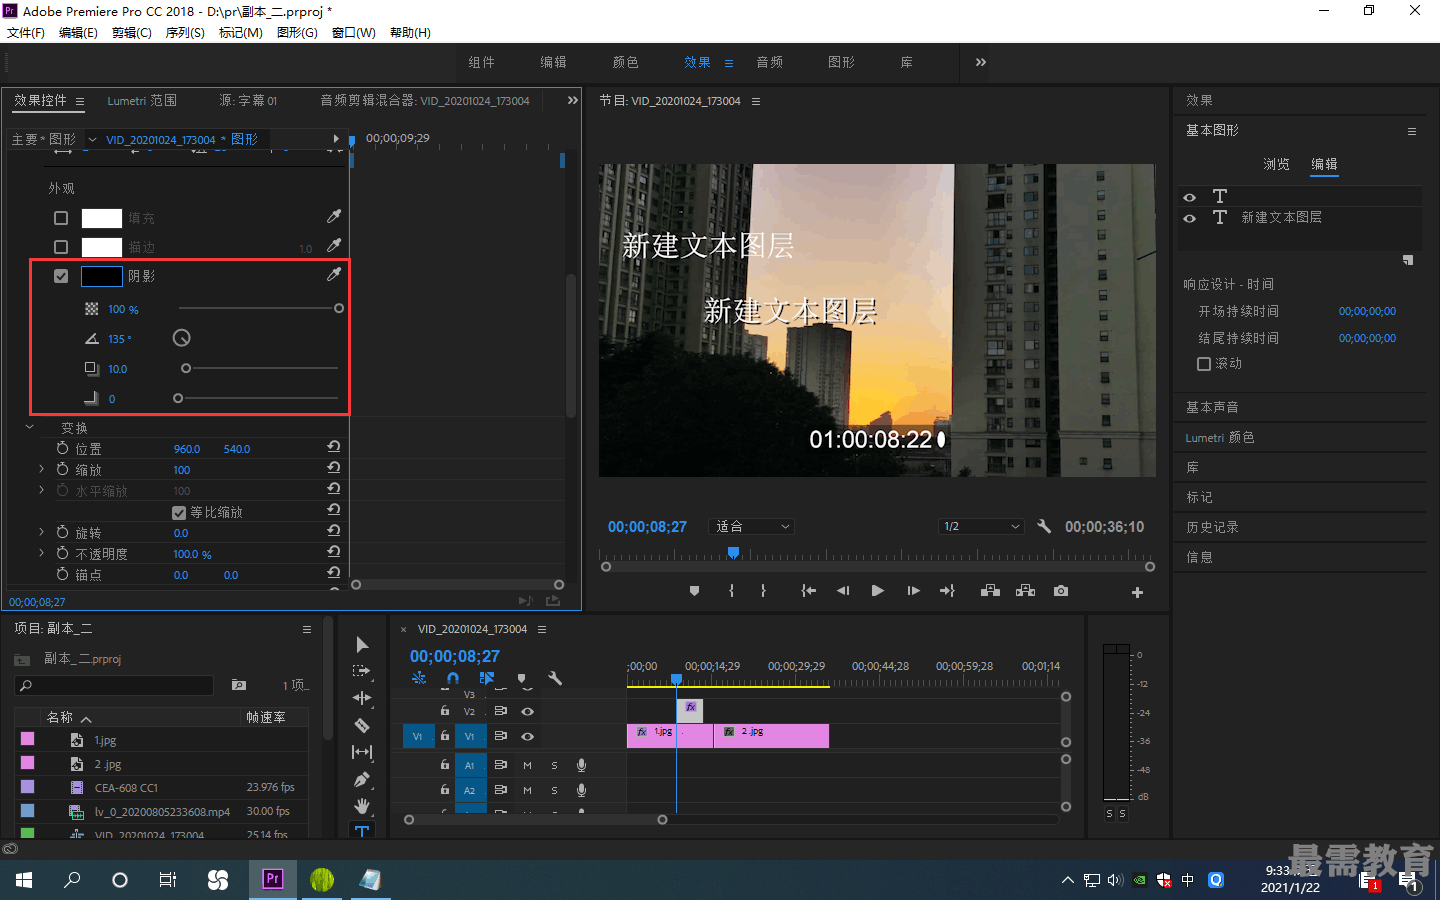Screen dimensions: 1440x900
Task: Show more workspaces overflow arrows
Action: (981, 62)
